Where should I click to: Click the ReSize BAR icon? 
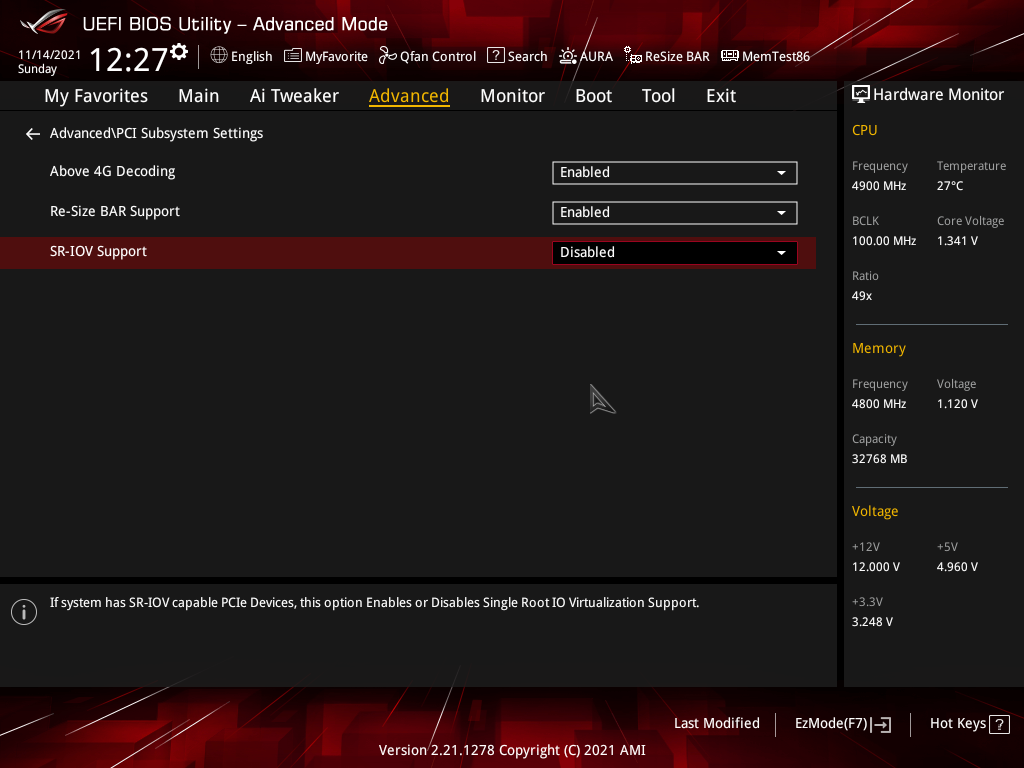(x=632, y=56)
